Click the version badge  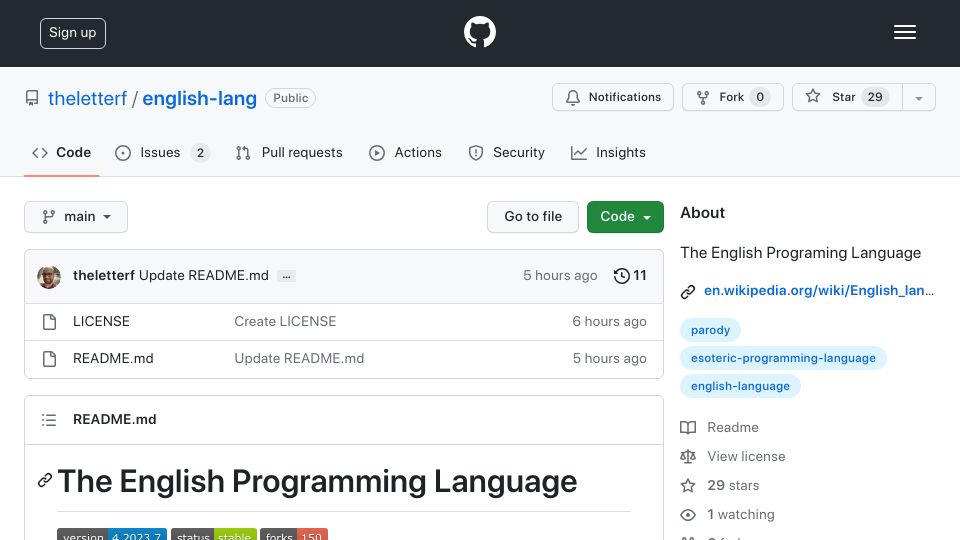112,535
